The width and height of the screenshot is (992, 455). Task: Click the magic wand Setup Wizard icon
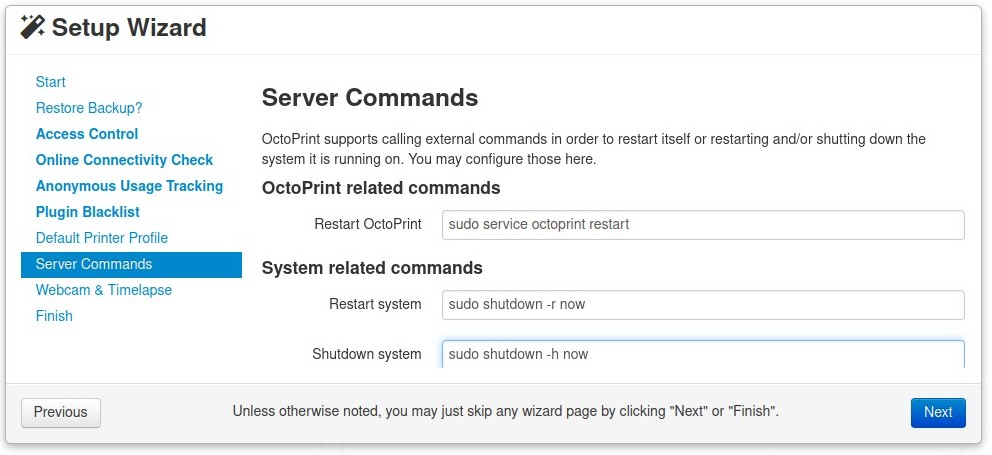(33, 27)
